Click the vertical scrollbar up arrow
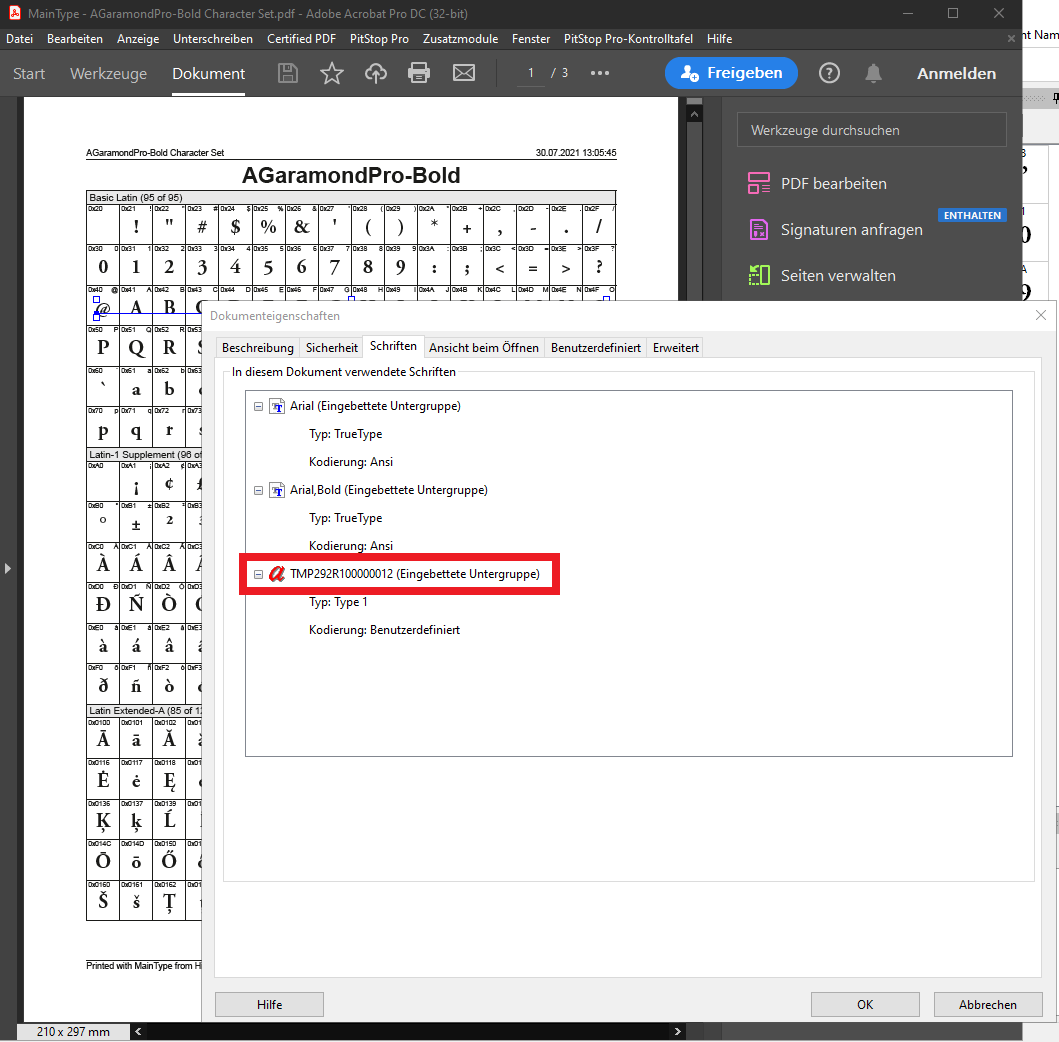1059x1042 pixels. tap(694, 114)
